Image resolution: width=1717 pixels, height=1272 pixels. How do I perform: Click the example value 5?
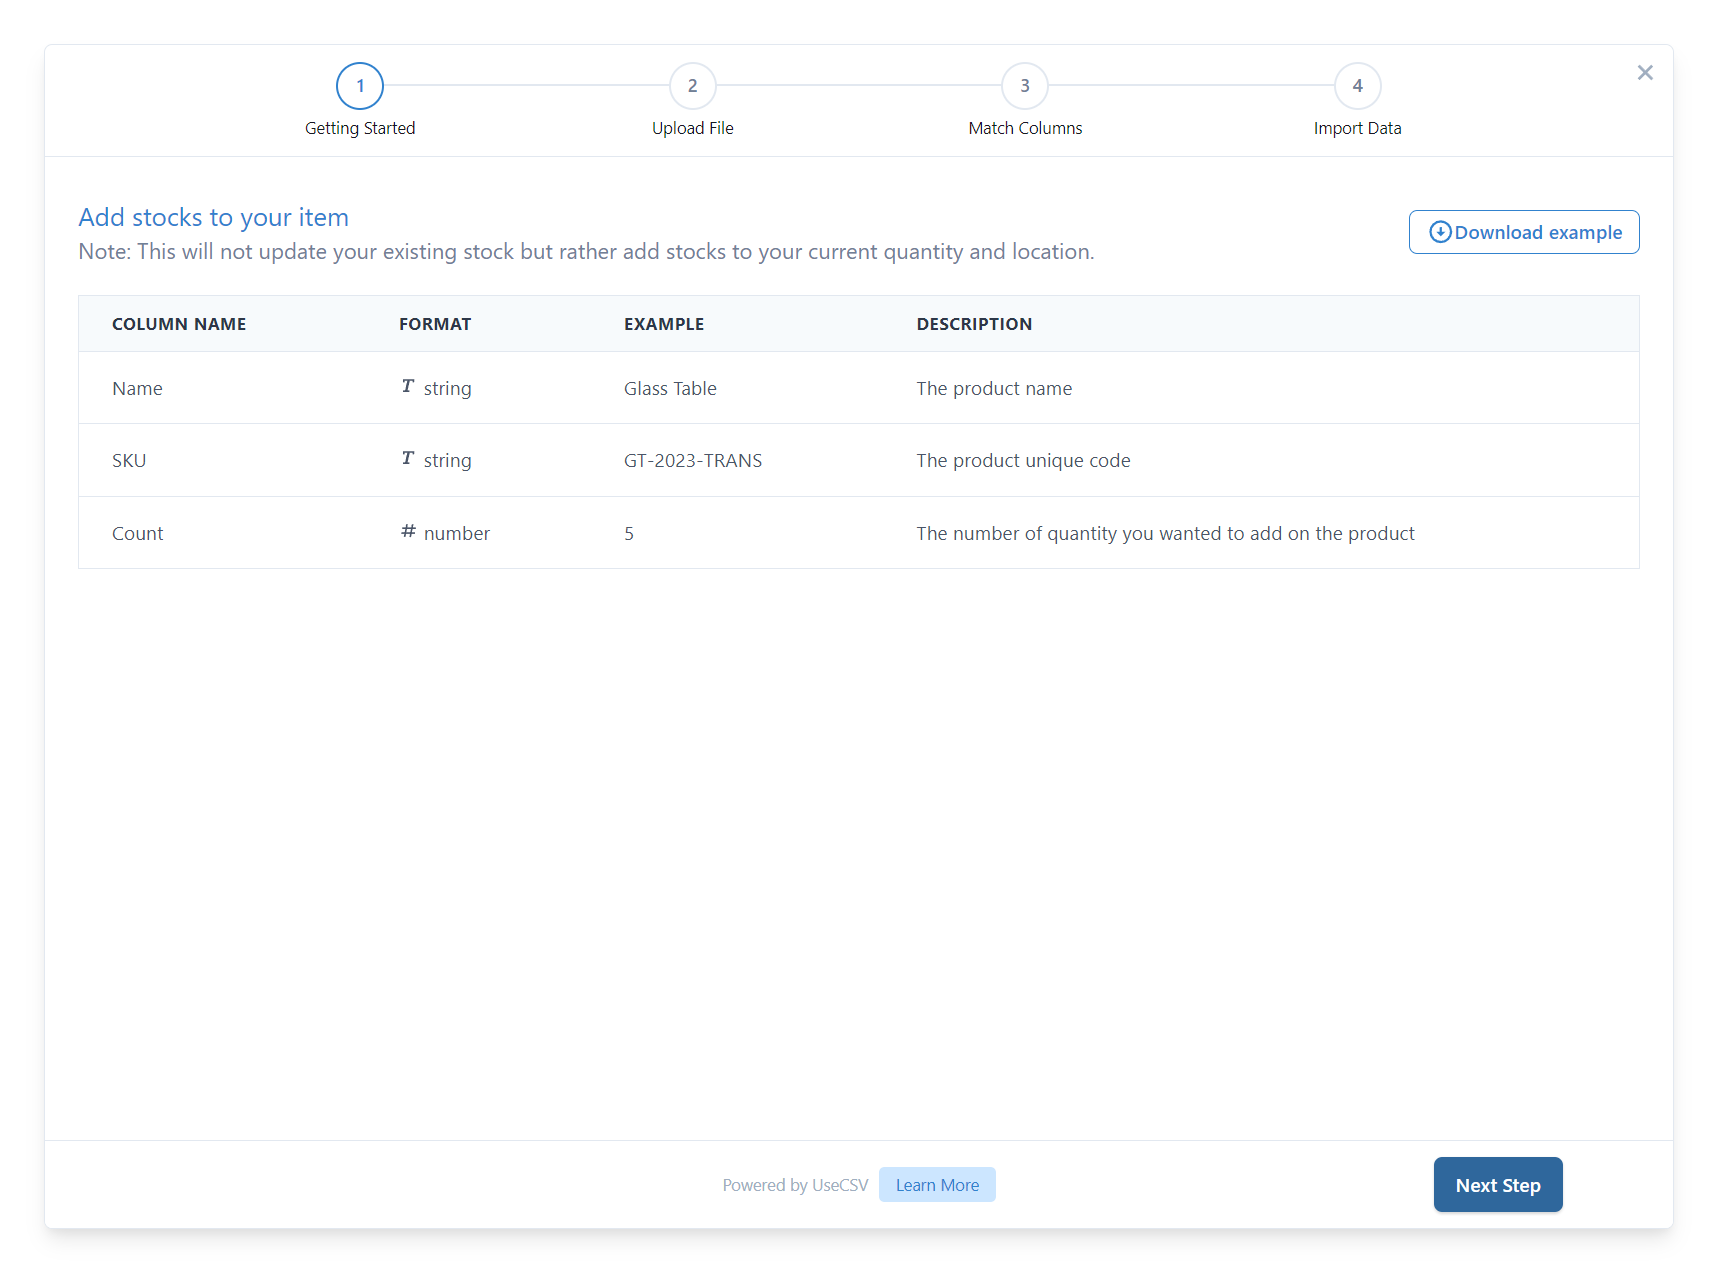[x=629, y=533]
